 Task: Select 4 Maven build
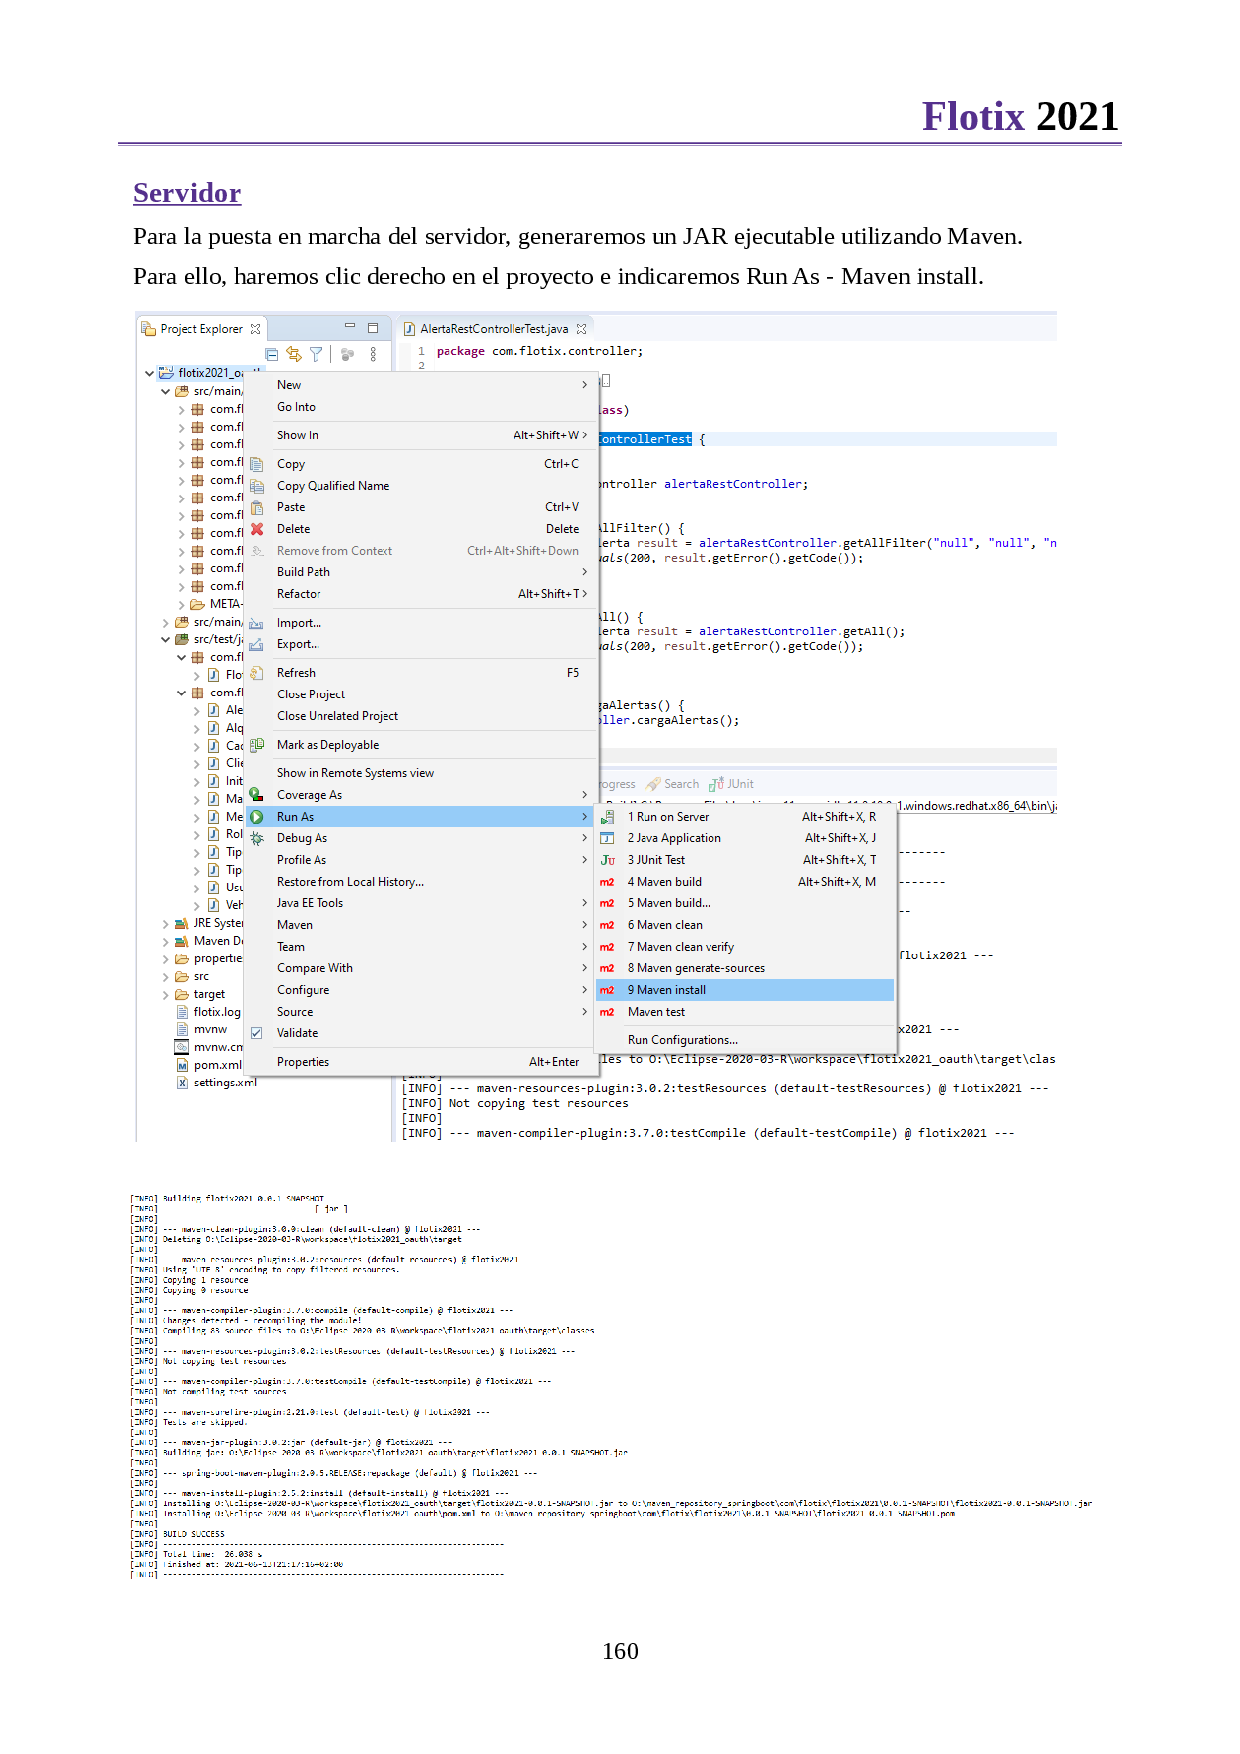pyautogui.click(x=745, y=882)
